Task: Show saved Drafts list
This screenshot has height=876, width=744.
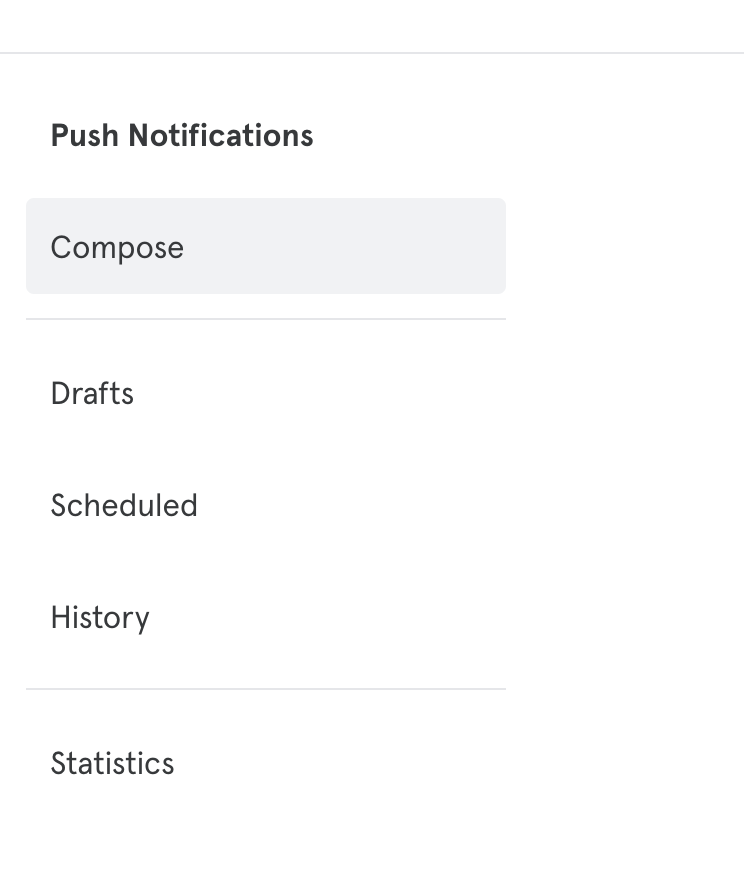Action: tap(92, 393)
